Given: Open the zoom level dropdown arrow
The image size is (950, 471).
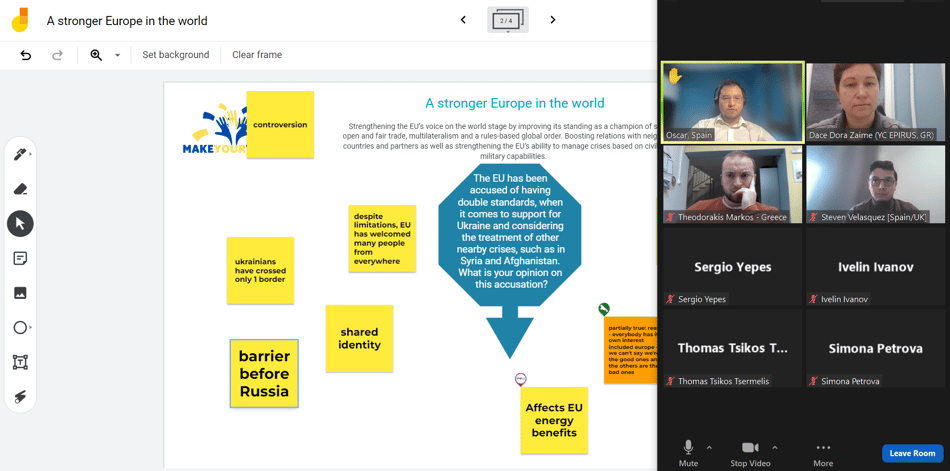Looking at the screenshot, I should coord(118,55).
